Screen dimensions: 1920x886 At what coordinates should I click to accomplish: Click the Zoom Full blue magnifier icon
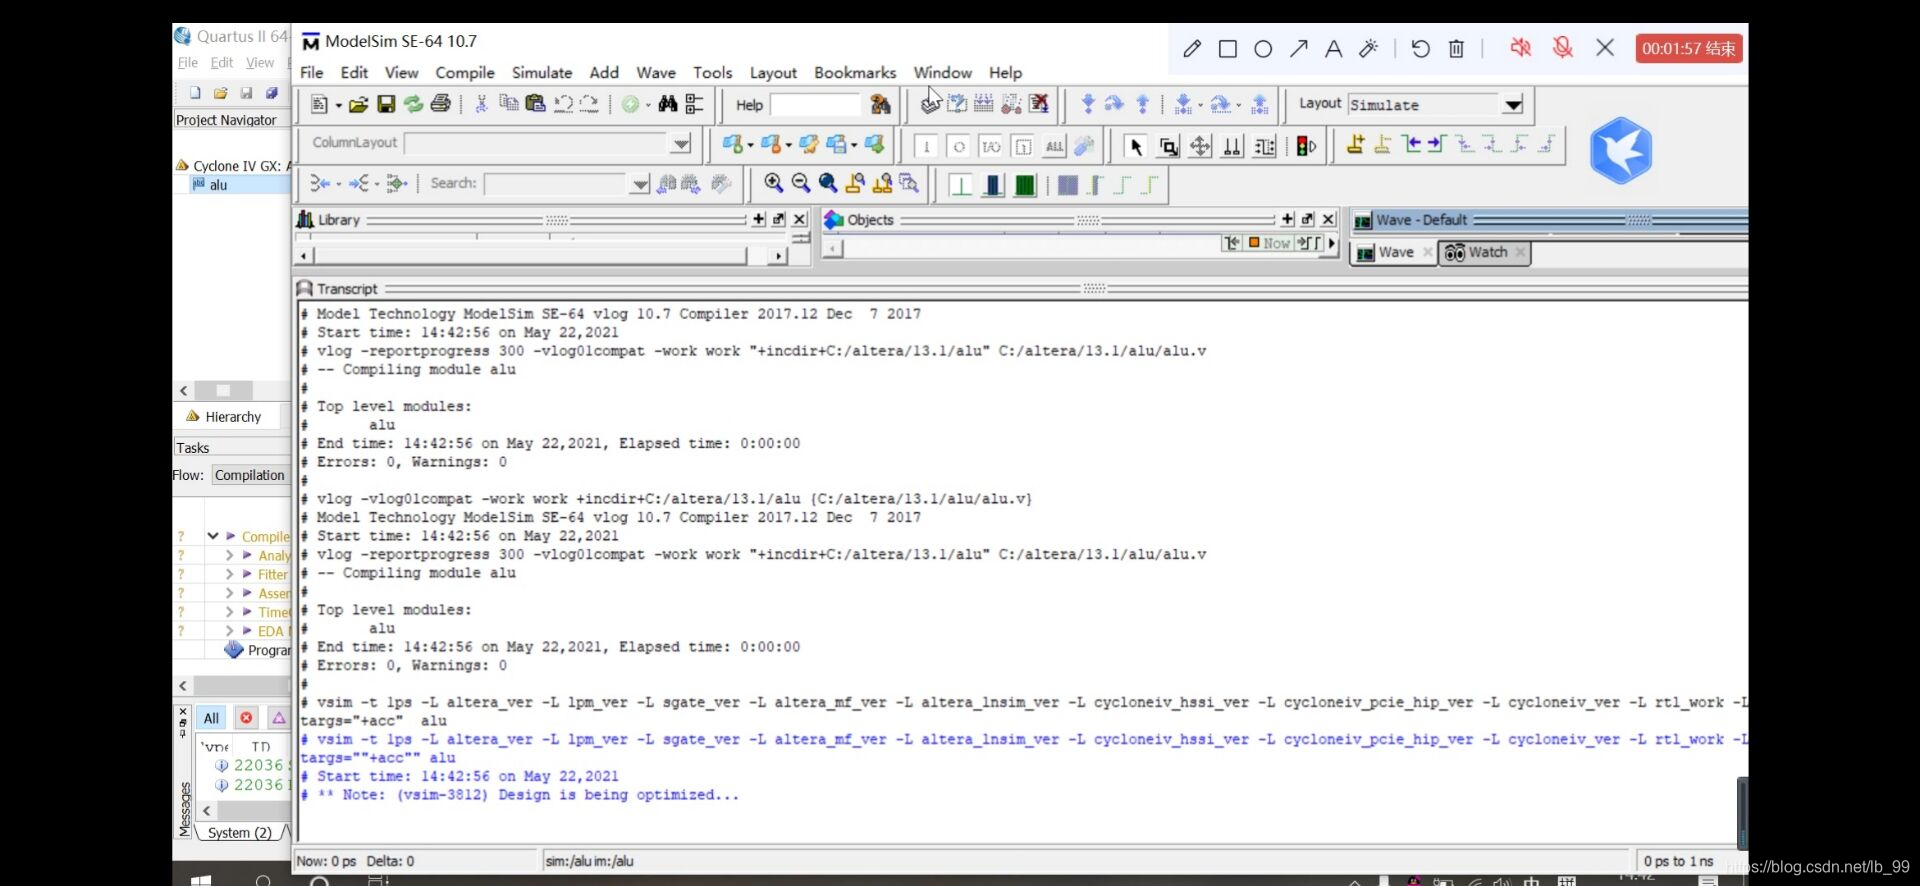[x=827, y=183]
